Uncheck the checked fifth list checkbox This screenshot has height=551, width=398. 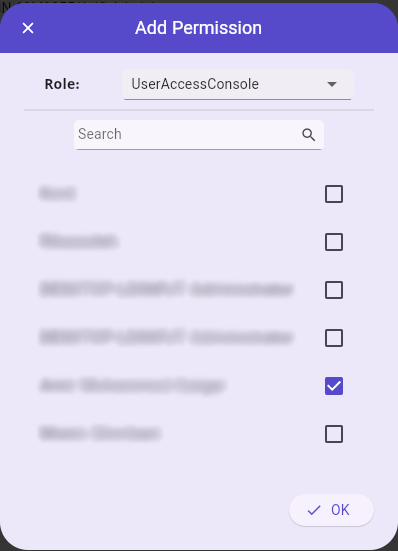[334, 386]
